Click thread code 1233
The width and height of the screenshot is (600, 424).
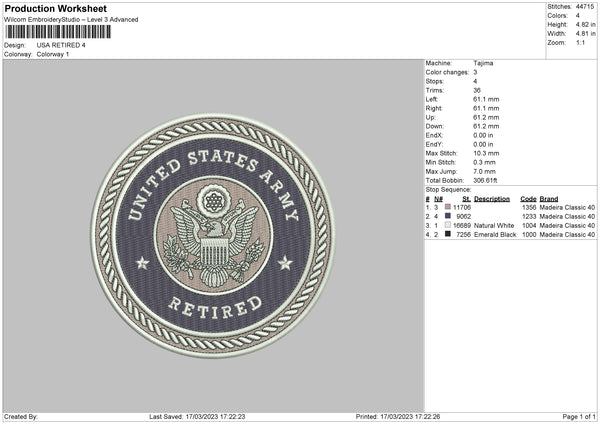[529, 217]
